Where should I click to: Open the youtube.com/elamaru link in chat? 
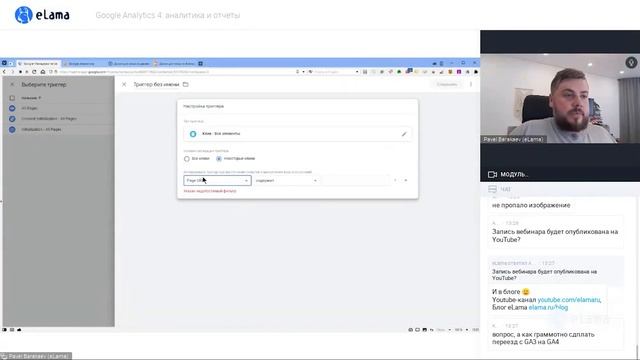pyautogui.click(x=569, y=300)
